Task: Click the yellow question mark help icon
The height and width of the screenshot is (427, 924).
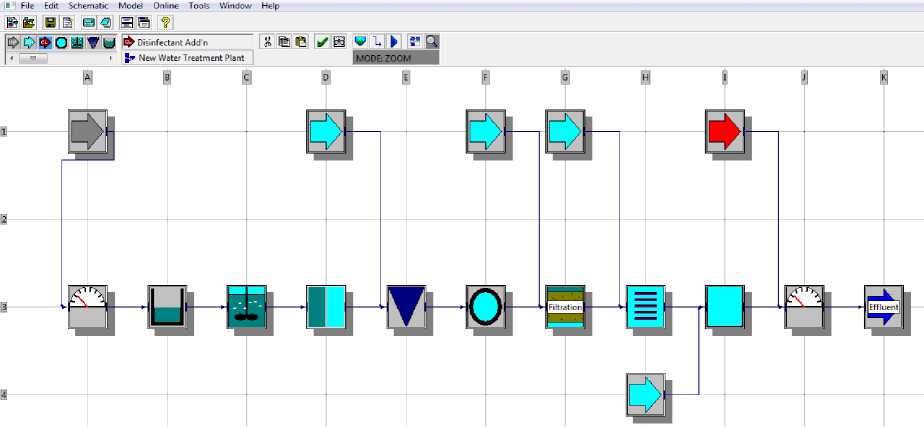Action: click(166, 22)
